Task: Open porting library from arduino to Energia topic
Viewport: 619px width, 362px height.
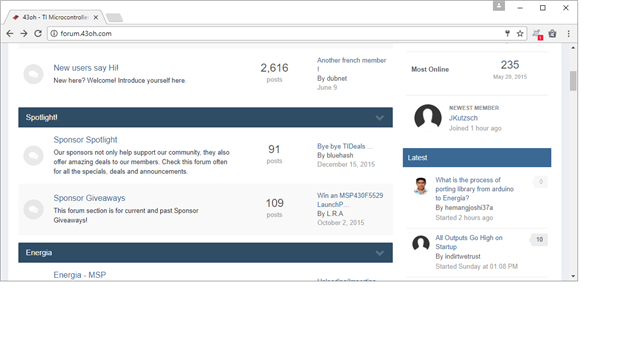Action: point(474,189)
